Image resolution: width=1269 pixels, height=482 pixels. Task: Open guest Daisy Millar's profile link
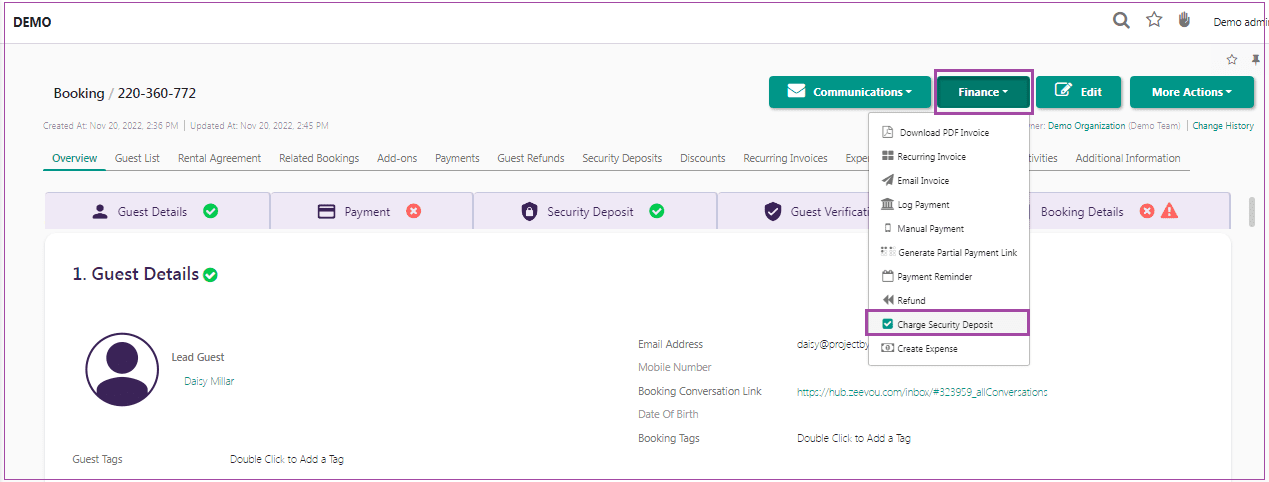tap(209, 381)
